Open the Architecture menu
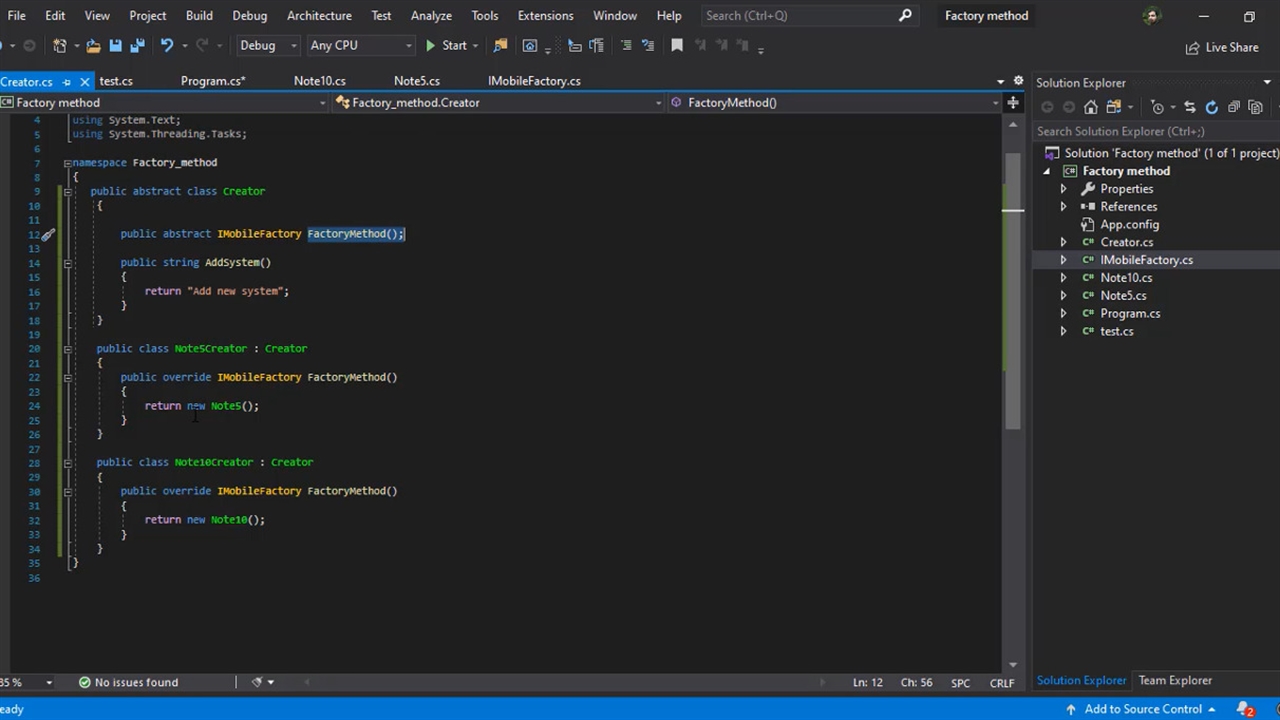Screen dimensions: 1280x720 (x=319, y=16)
